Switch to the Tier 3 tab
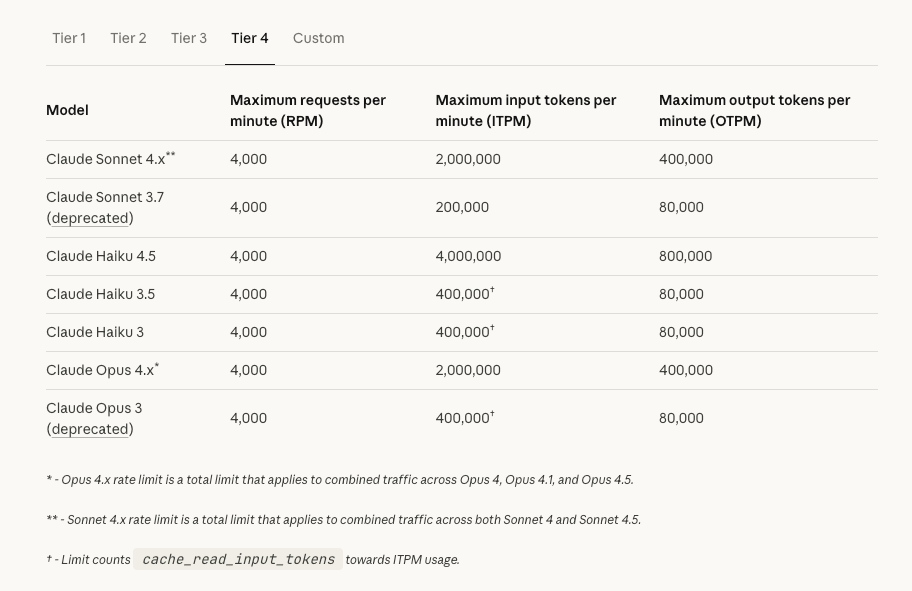This screenshot has height=591, width=912. [x=188, y=38]
